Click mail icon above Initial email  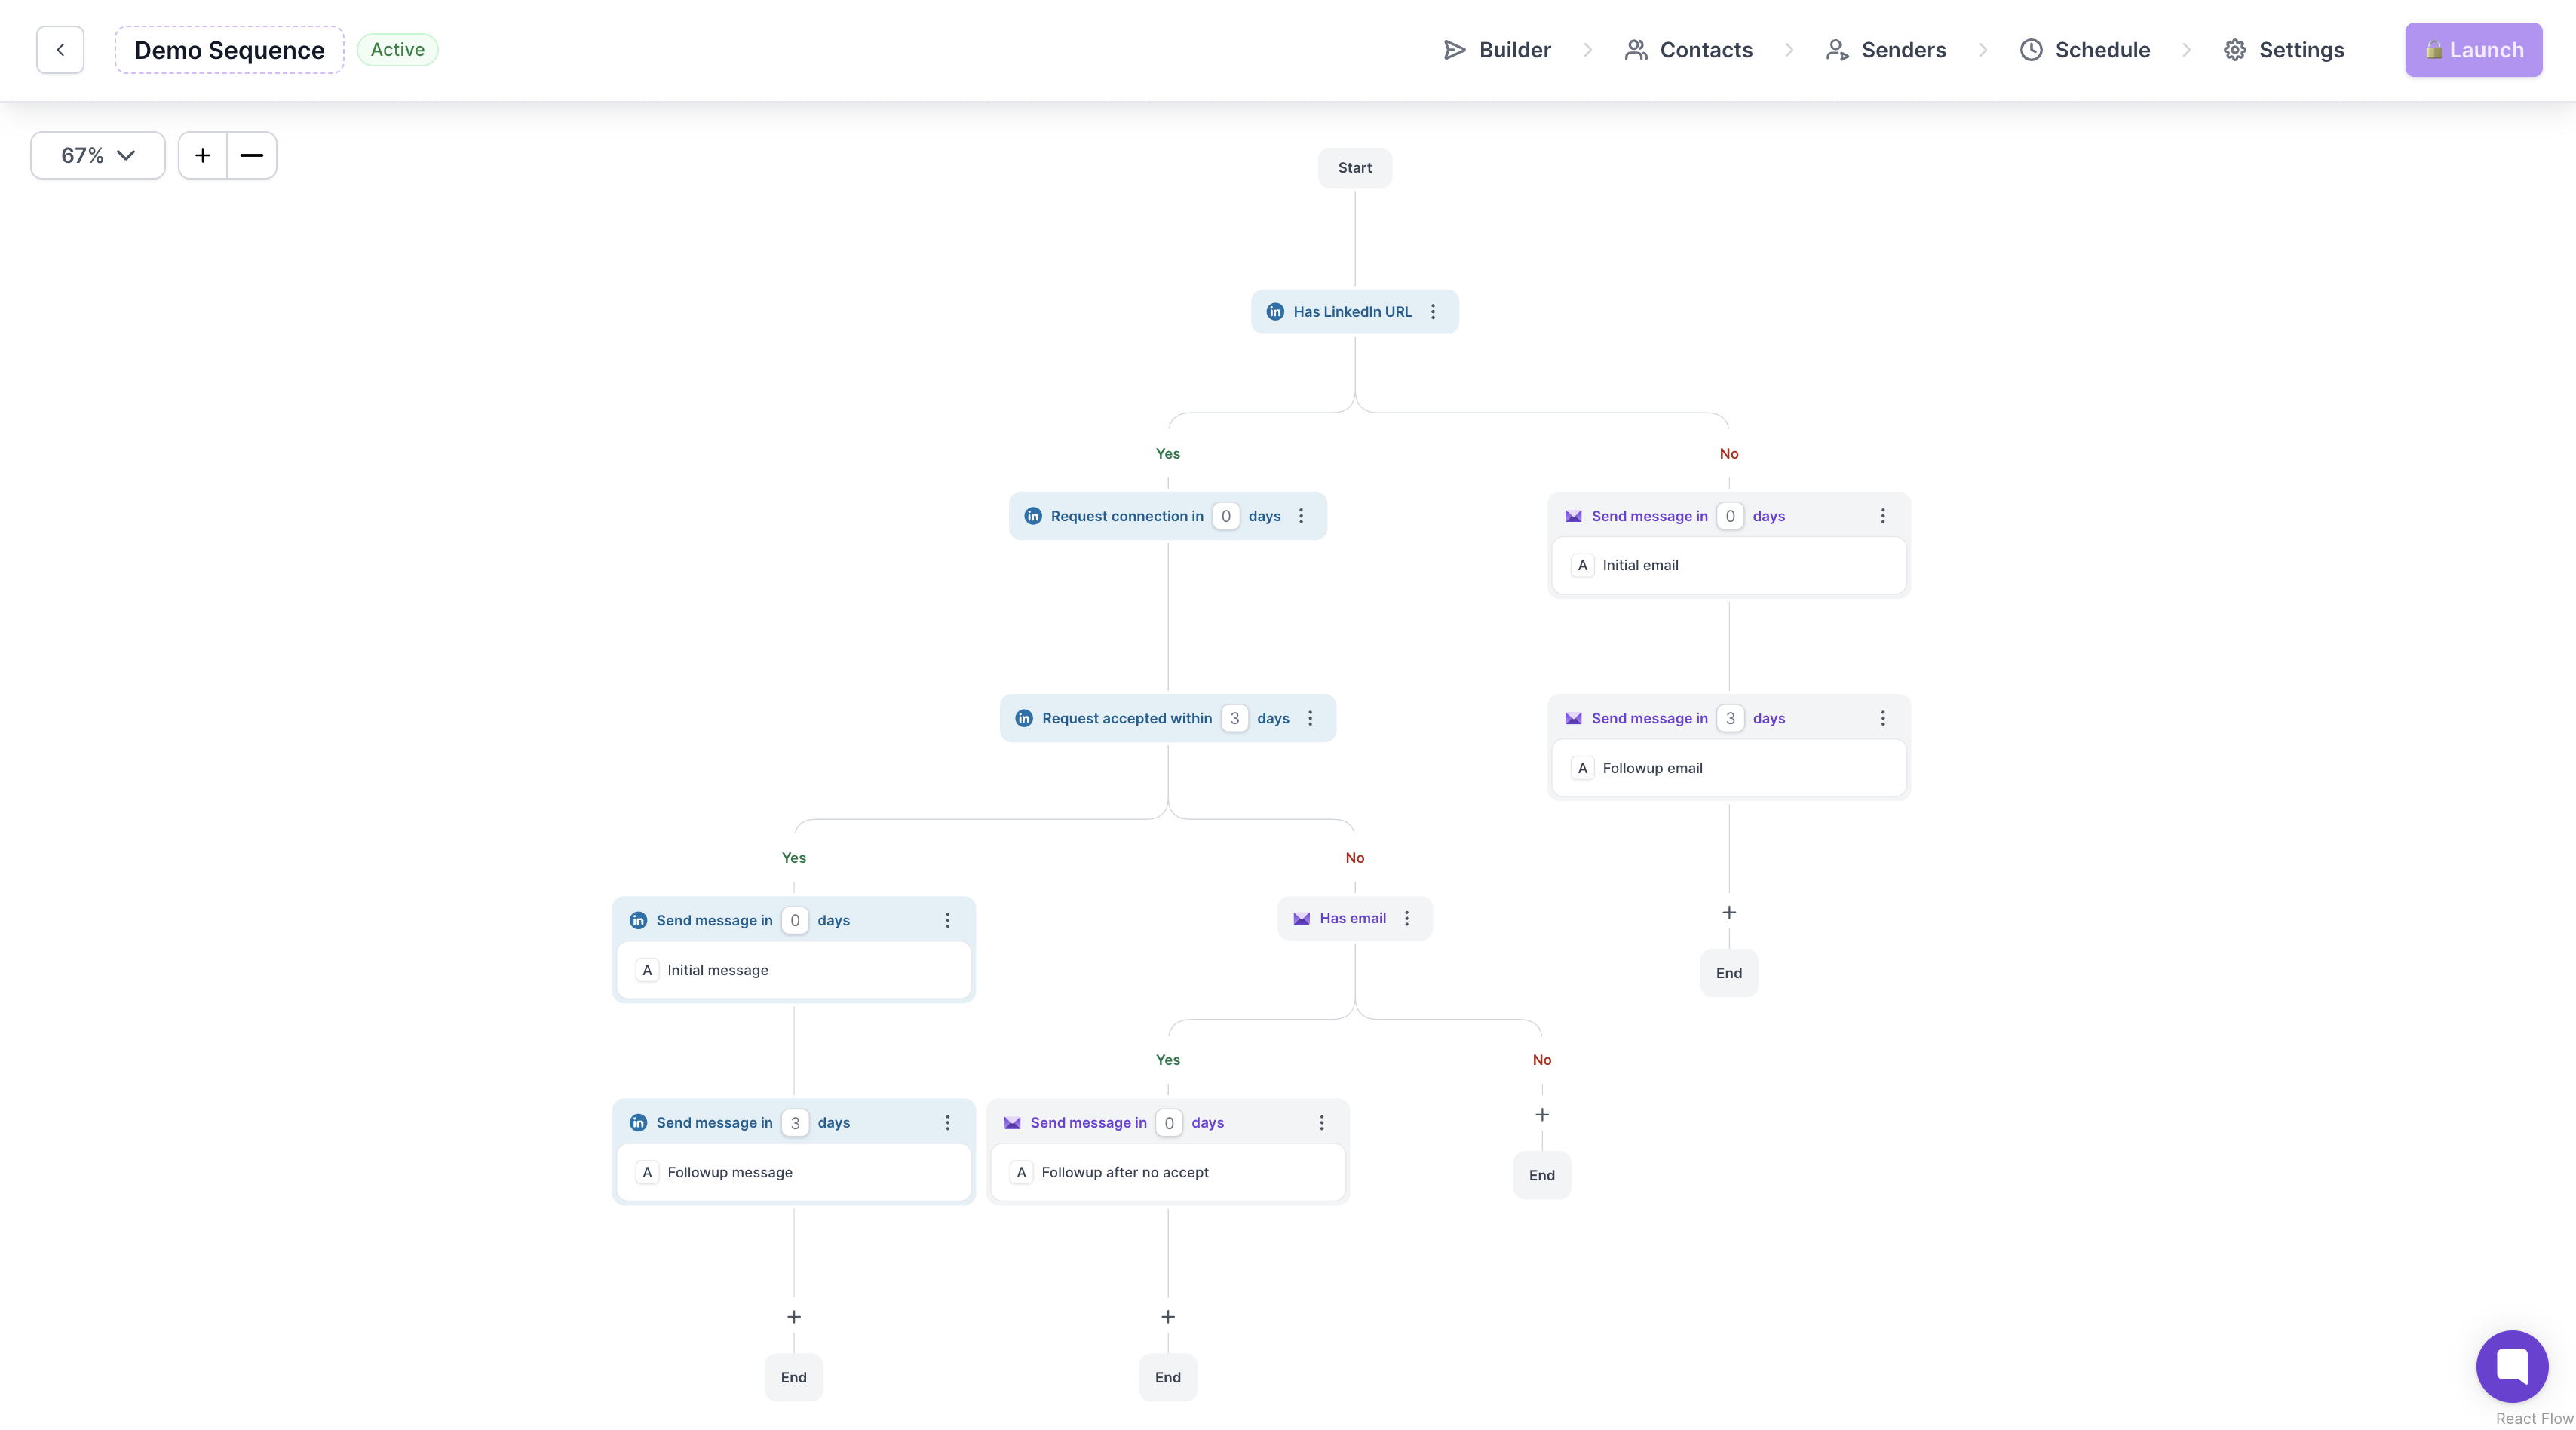pyautogui.click(x=1573, y=516)
